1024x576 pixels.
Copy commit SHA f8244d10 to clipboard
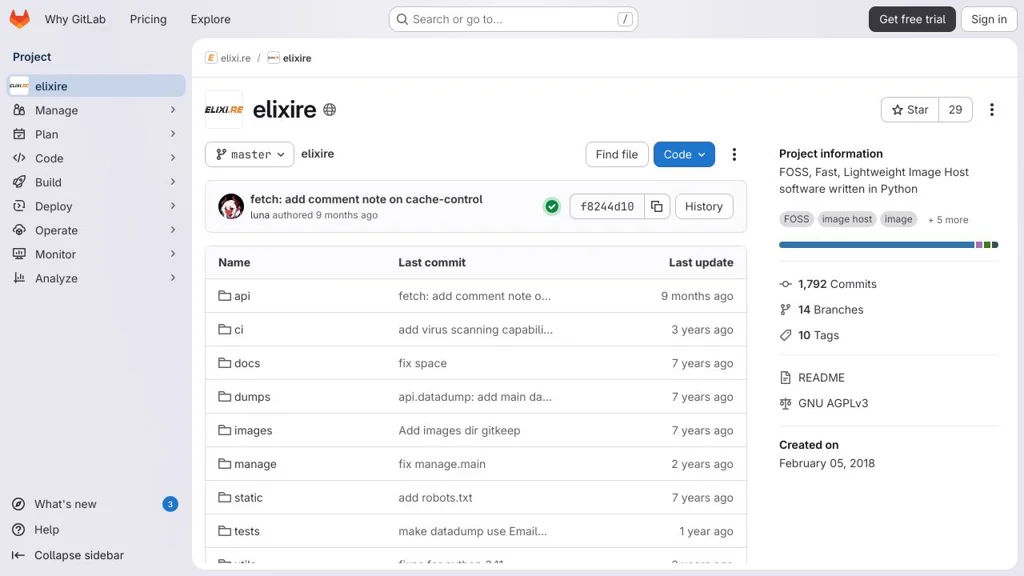[x=656, y=206]
